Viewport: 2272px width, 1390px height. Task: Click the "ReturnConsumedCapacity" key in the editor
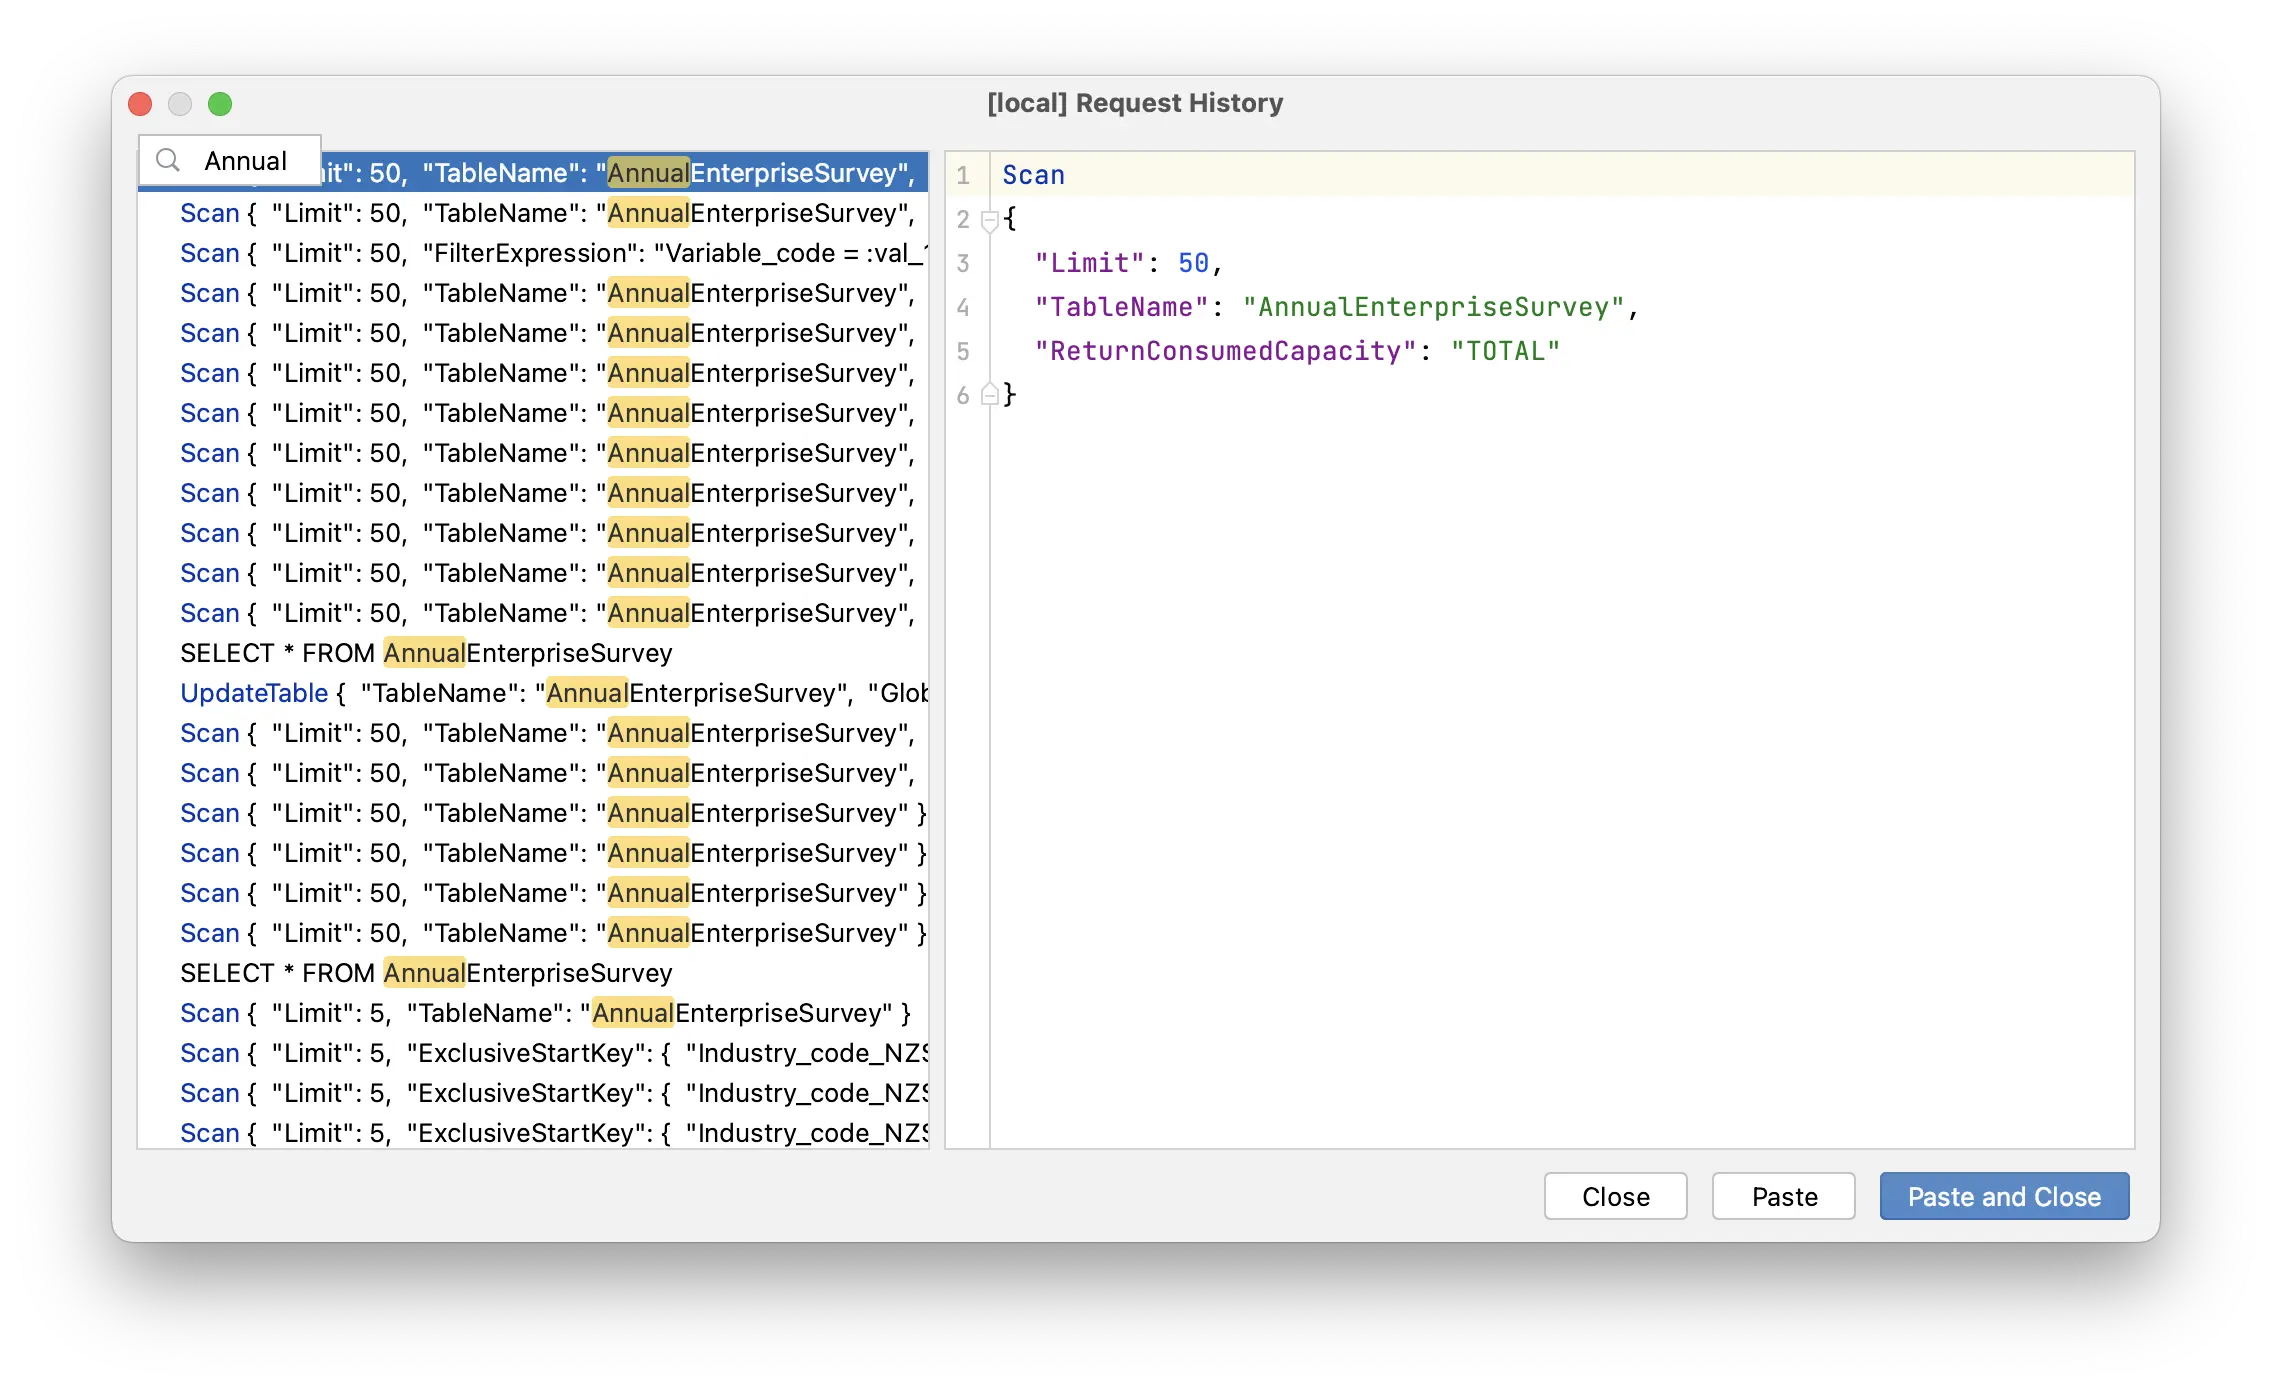(1225, 351)
